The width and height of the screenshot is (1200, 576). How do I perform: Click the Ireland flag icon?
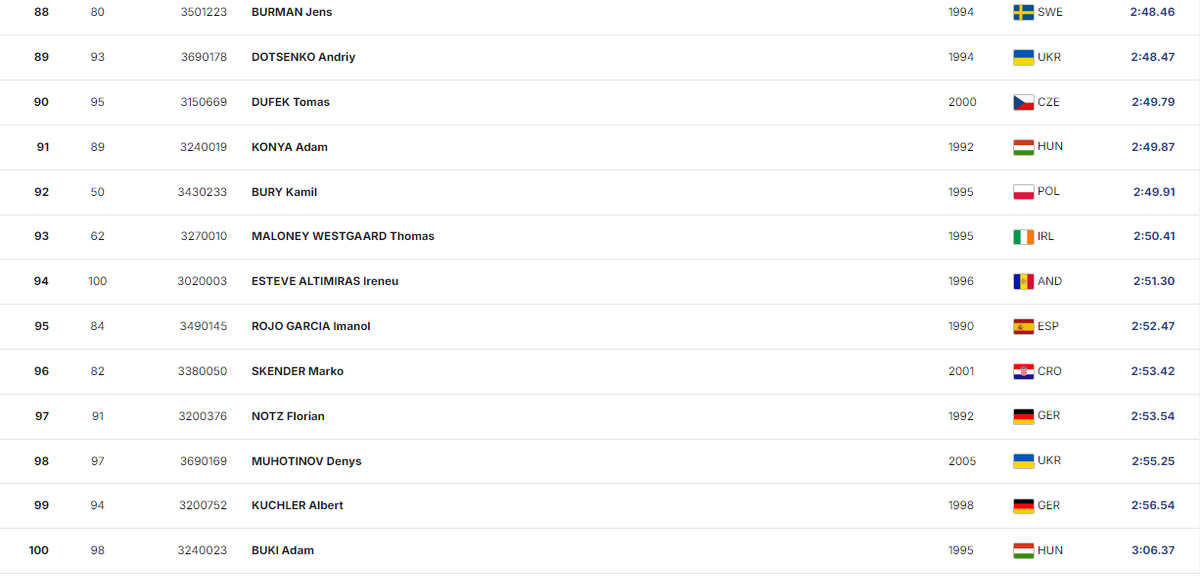click(x=1023, y=237)
